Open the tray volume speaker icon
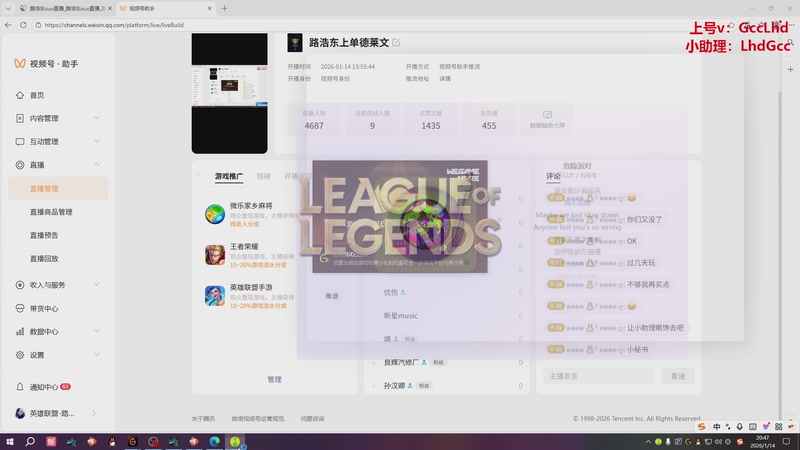This screenshot has width=800, height=450. (718, 442)
